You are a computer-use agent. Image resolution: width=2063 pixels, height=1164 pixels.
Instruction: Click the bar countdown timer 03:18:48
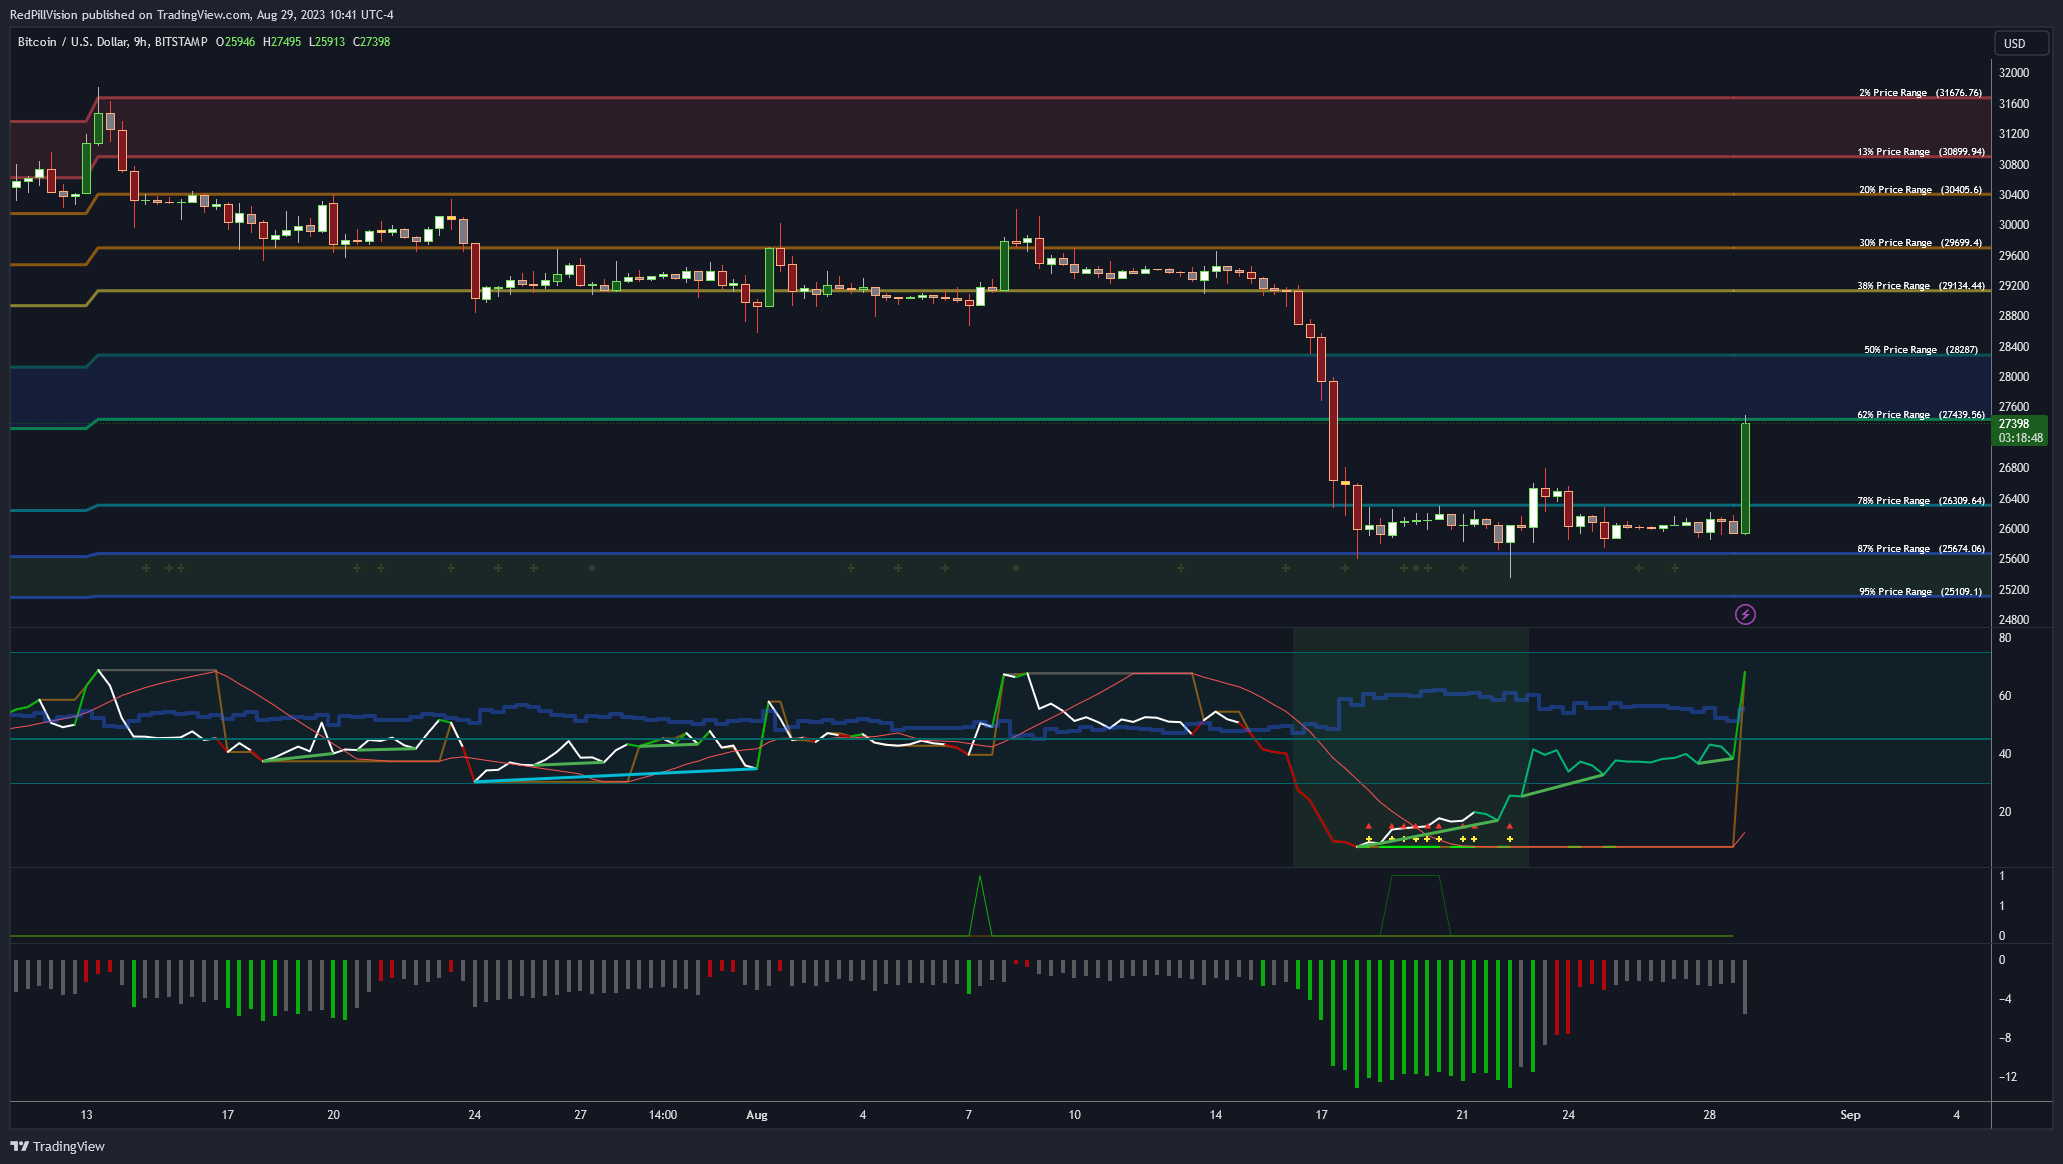pyautogui.click(x=2020, y=438)
